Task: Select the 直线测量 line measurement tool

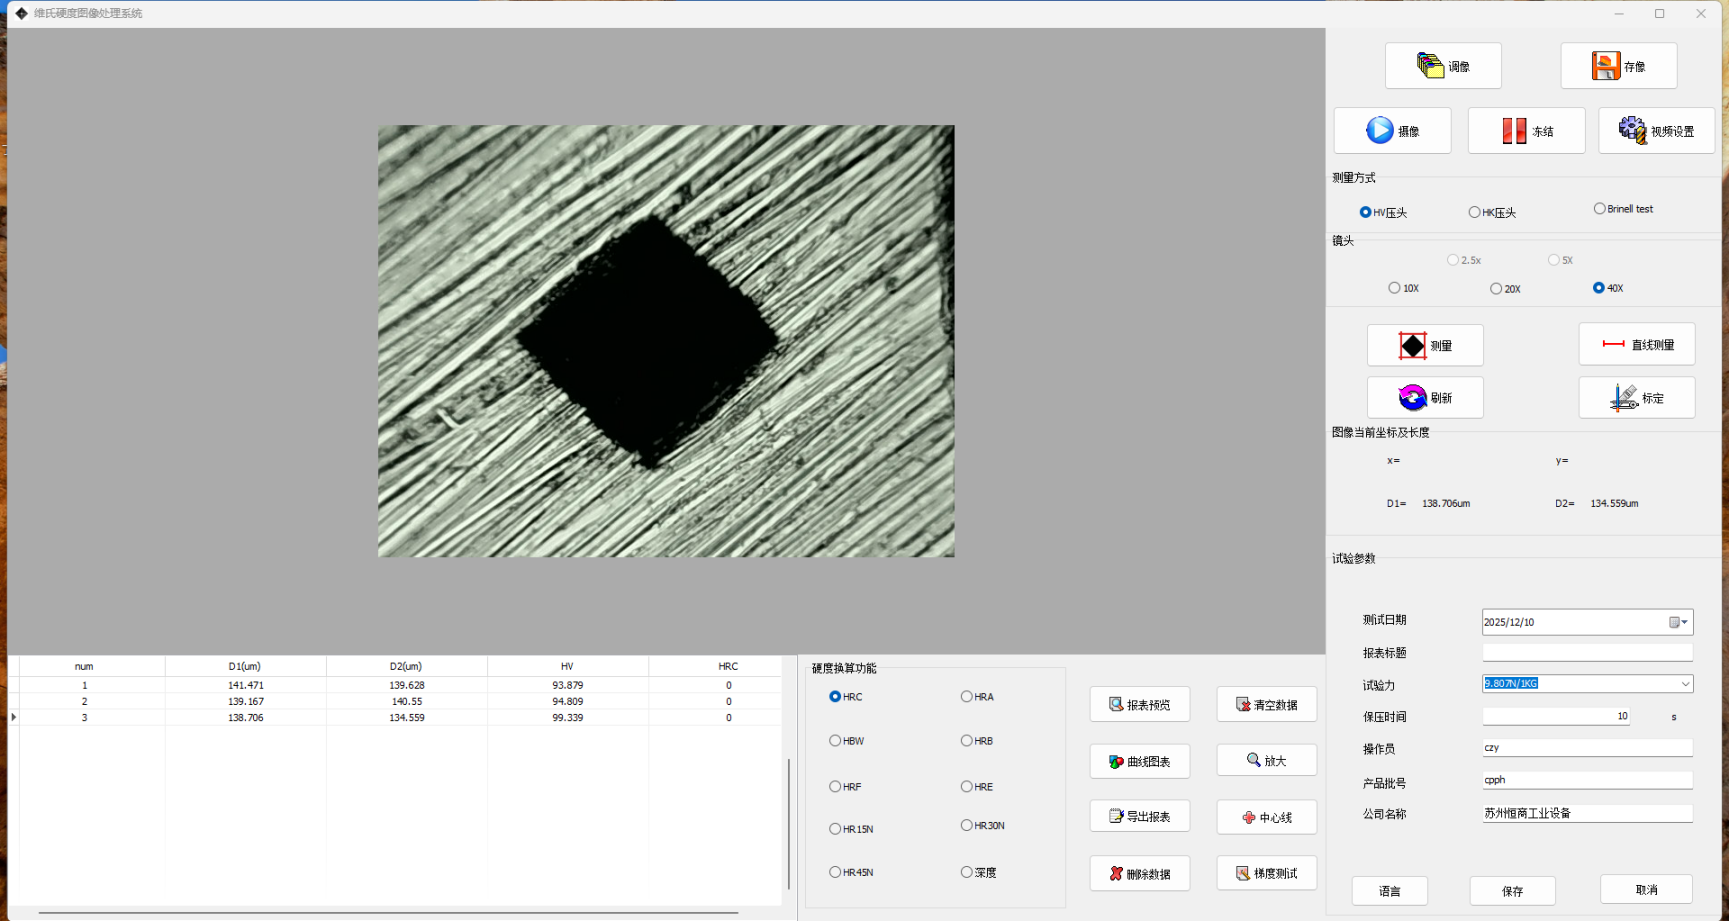Action: (x=1613, y=345)
